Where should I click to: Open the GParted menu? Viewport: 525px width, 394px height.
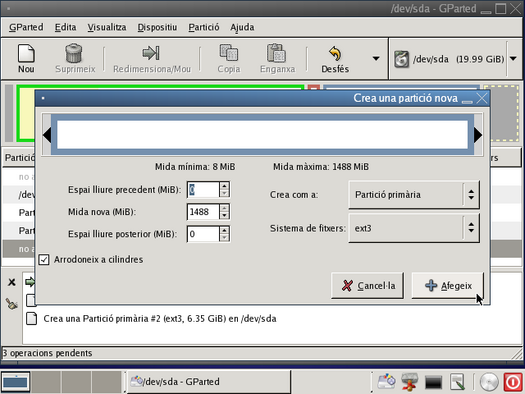click(x=26, y=27)
